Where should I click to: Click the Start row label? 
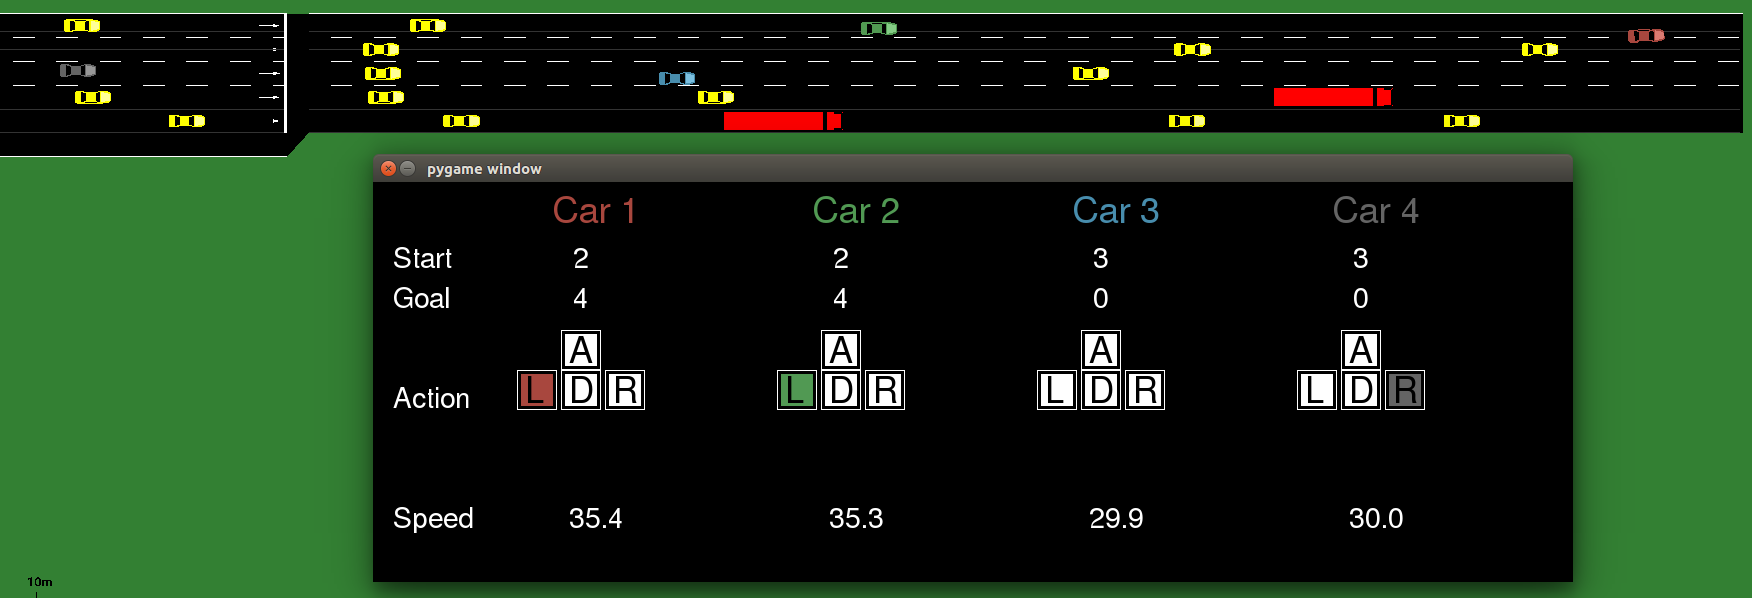coord(423,258)
